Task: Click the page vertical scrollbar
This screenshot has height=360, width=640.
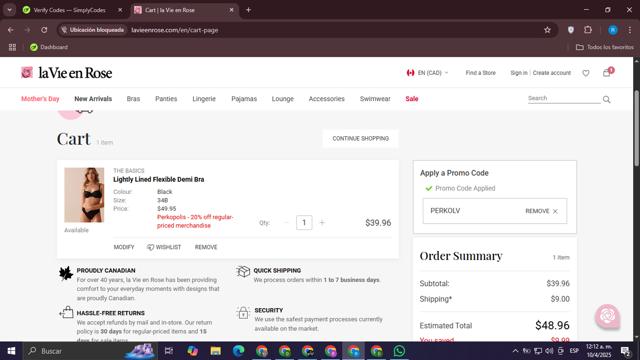Action: [636, 128]
